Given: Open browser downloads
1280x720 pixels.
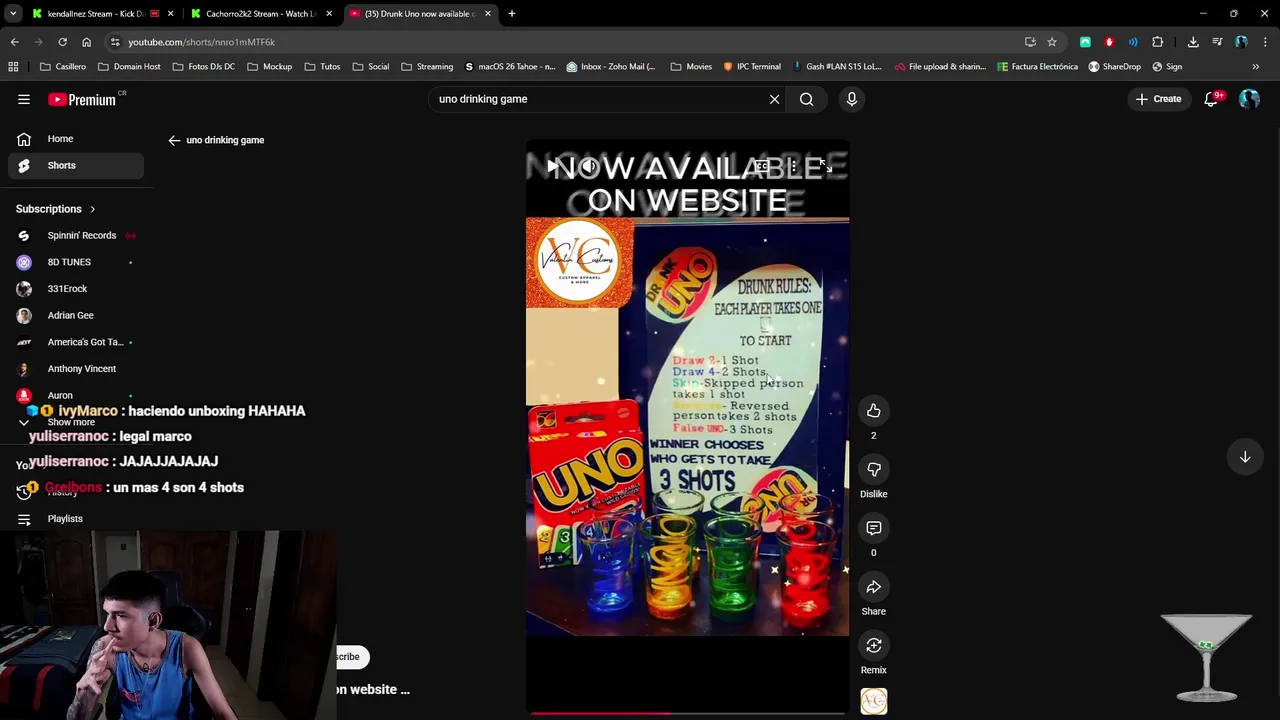Looking at the screenshot, I should [x=1193, y=42].
